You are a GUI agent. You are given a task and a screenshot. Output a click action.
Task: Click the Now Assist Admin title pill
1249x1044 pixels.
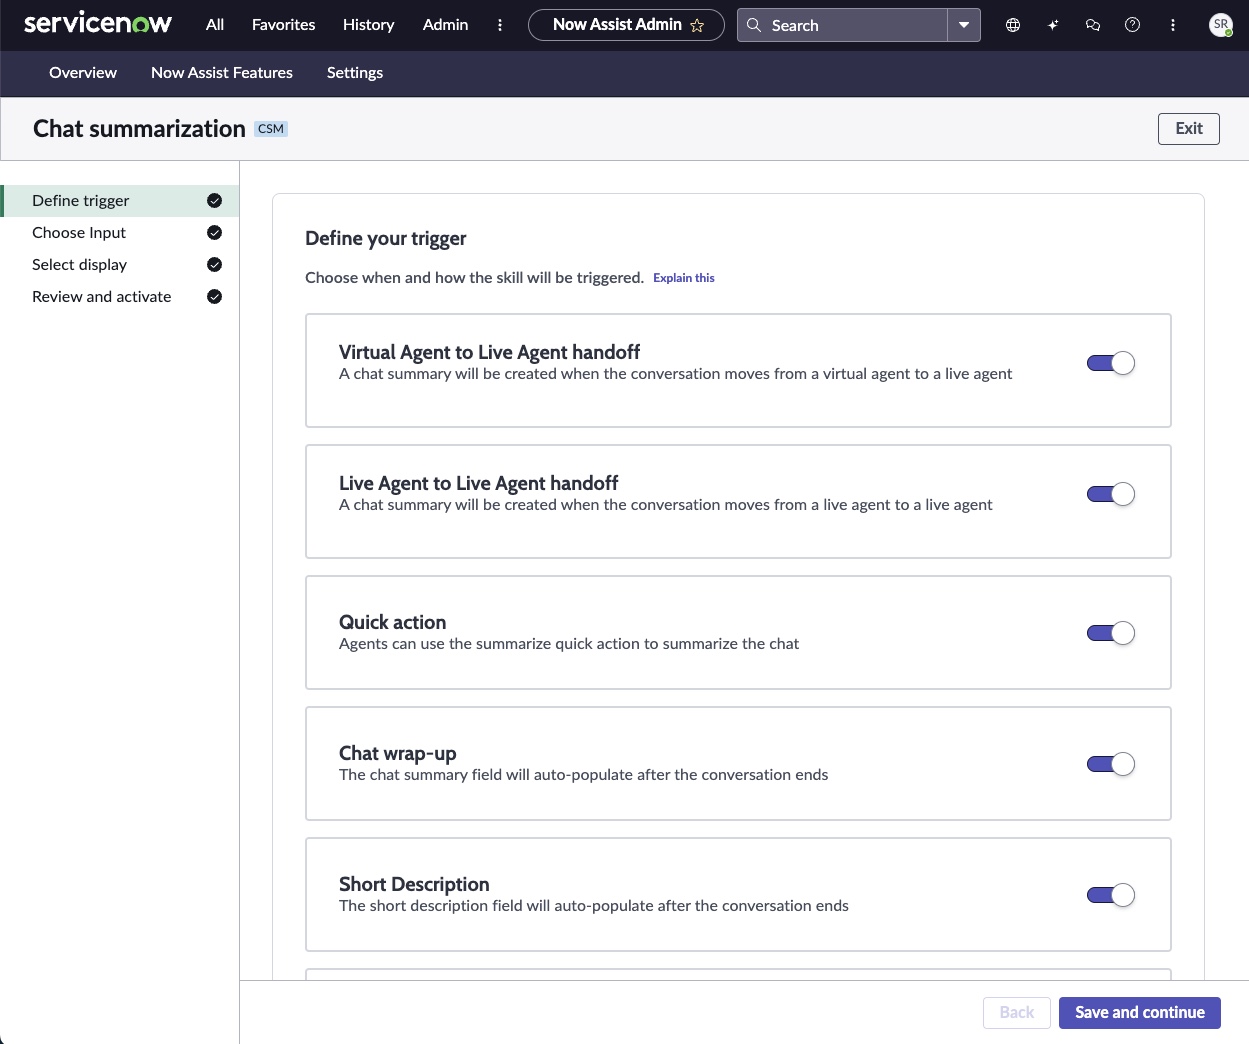[x=626, y=25]
